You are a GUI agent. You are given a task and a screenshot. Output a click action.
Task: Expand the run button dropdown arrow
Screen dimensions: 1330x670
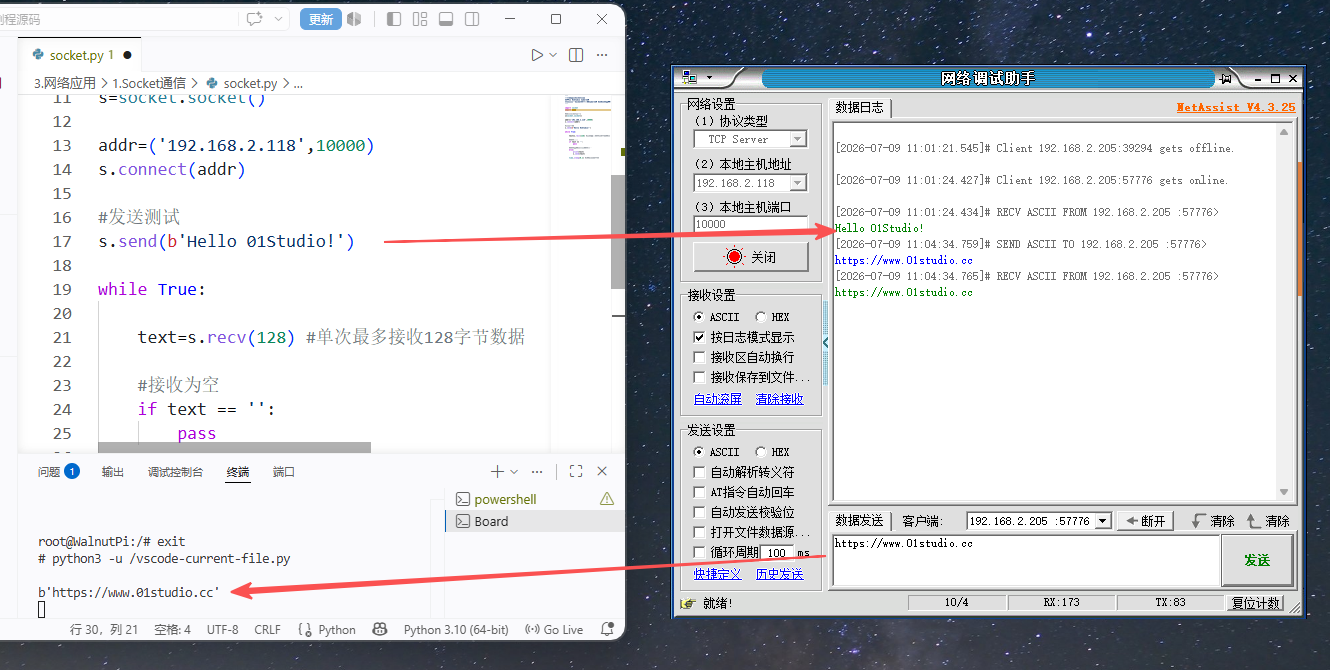click(x=553, y=55)
